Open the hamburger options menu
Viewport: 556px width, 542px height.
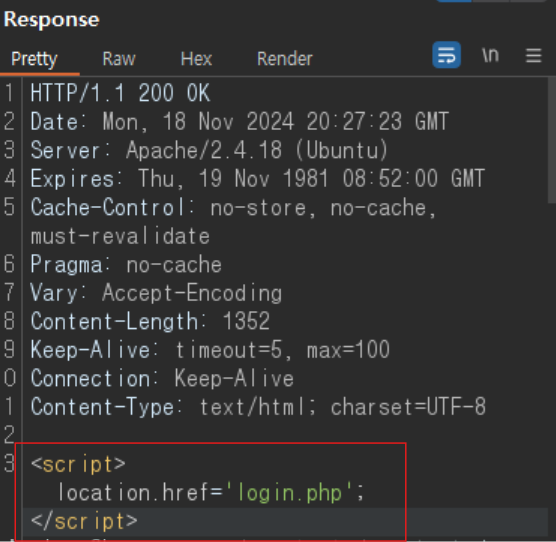(533, 56)
